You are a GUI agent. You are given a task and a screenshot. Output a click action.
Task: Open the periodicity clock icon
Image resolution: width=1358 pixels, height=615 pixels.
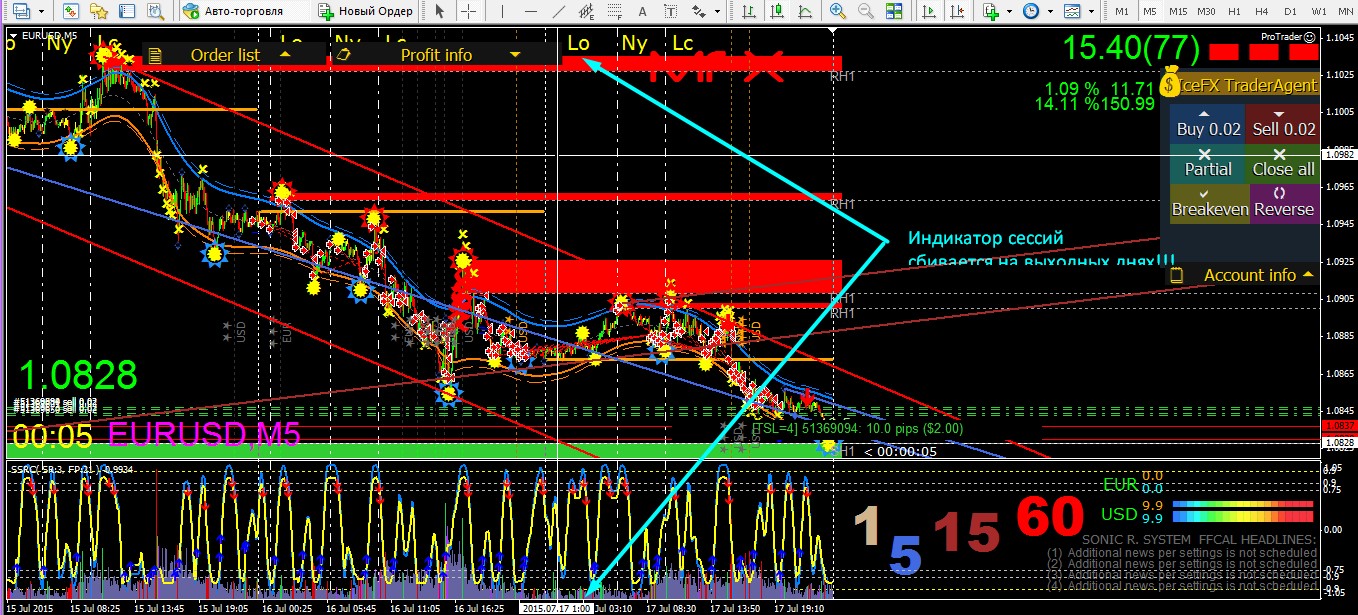coord(1031,11)
